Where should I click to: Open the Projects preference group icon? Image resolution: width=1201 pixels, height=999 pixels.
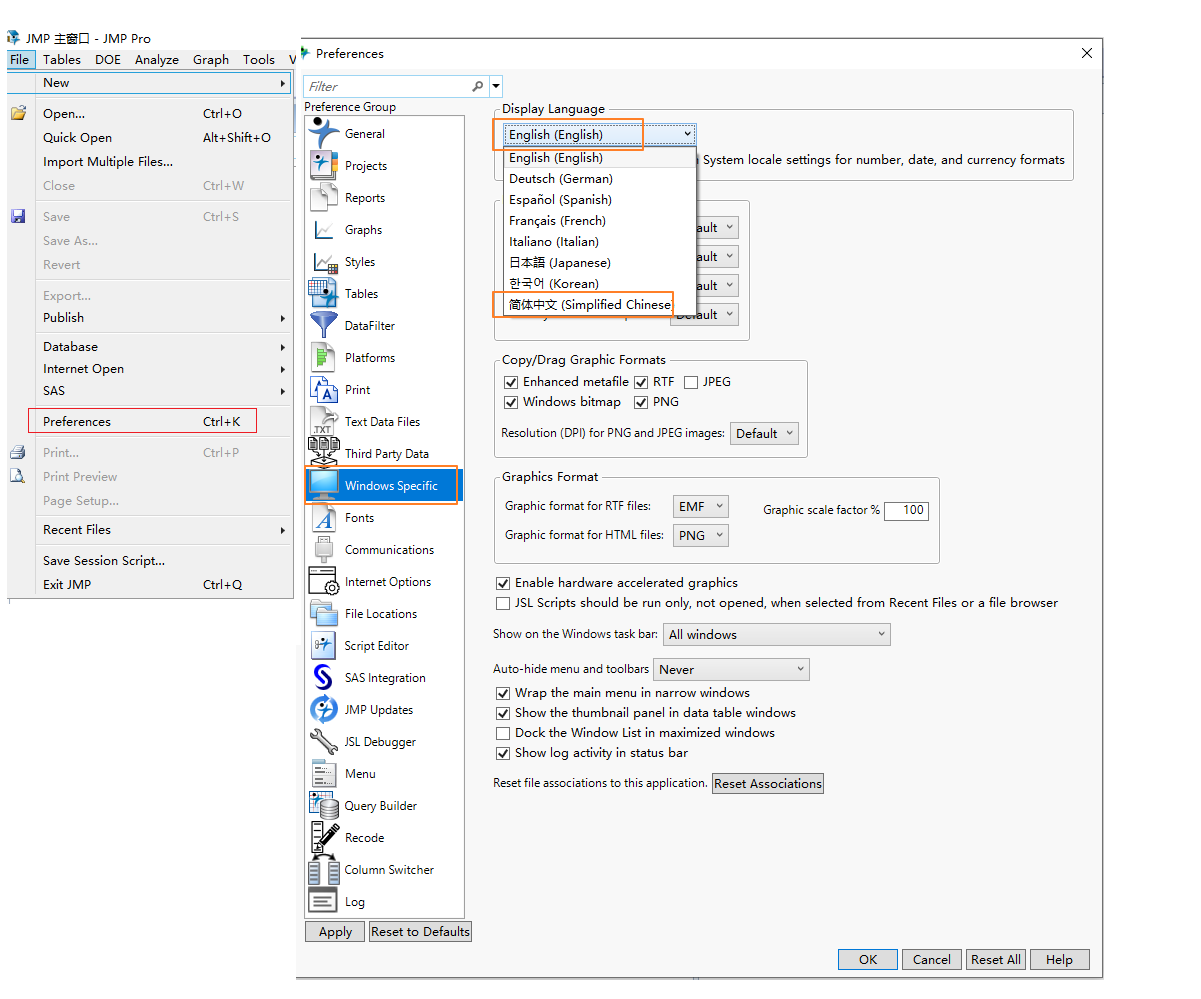coord(324,165)
